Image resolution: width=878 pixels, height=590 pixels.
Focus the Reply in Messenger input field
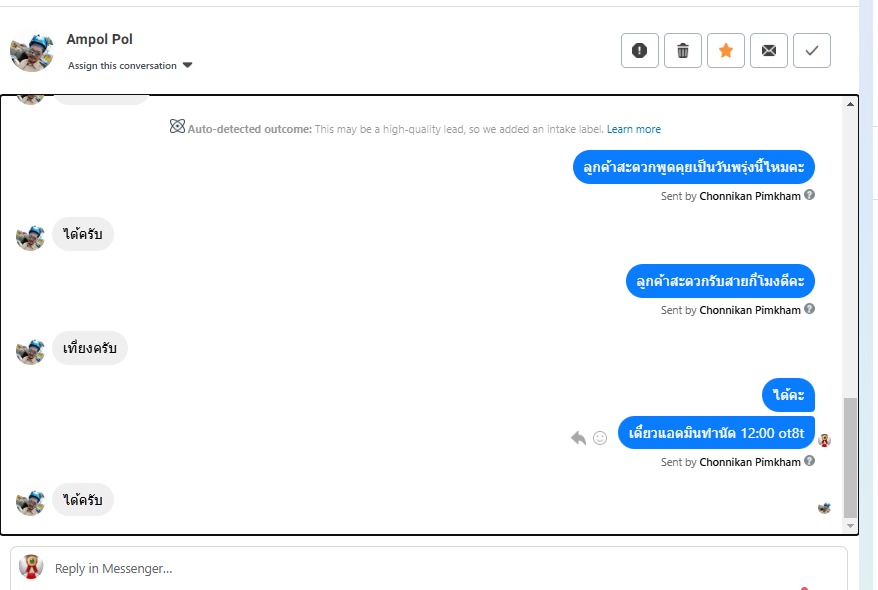[430, 568]
